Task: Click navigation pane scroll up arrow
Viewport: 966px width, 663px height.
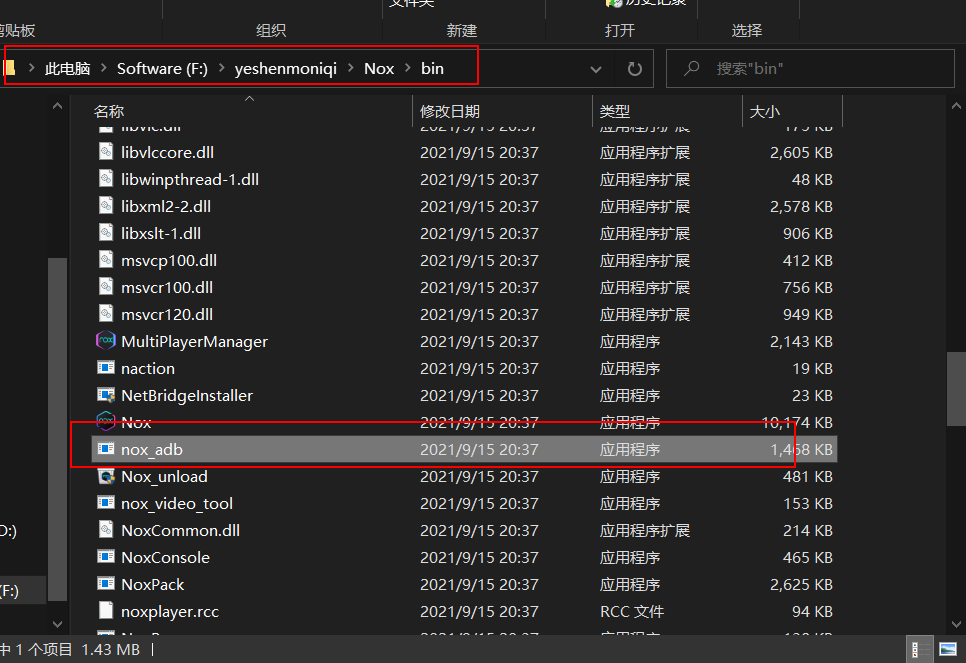Action: (x=57, y=106)
